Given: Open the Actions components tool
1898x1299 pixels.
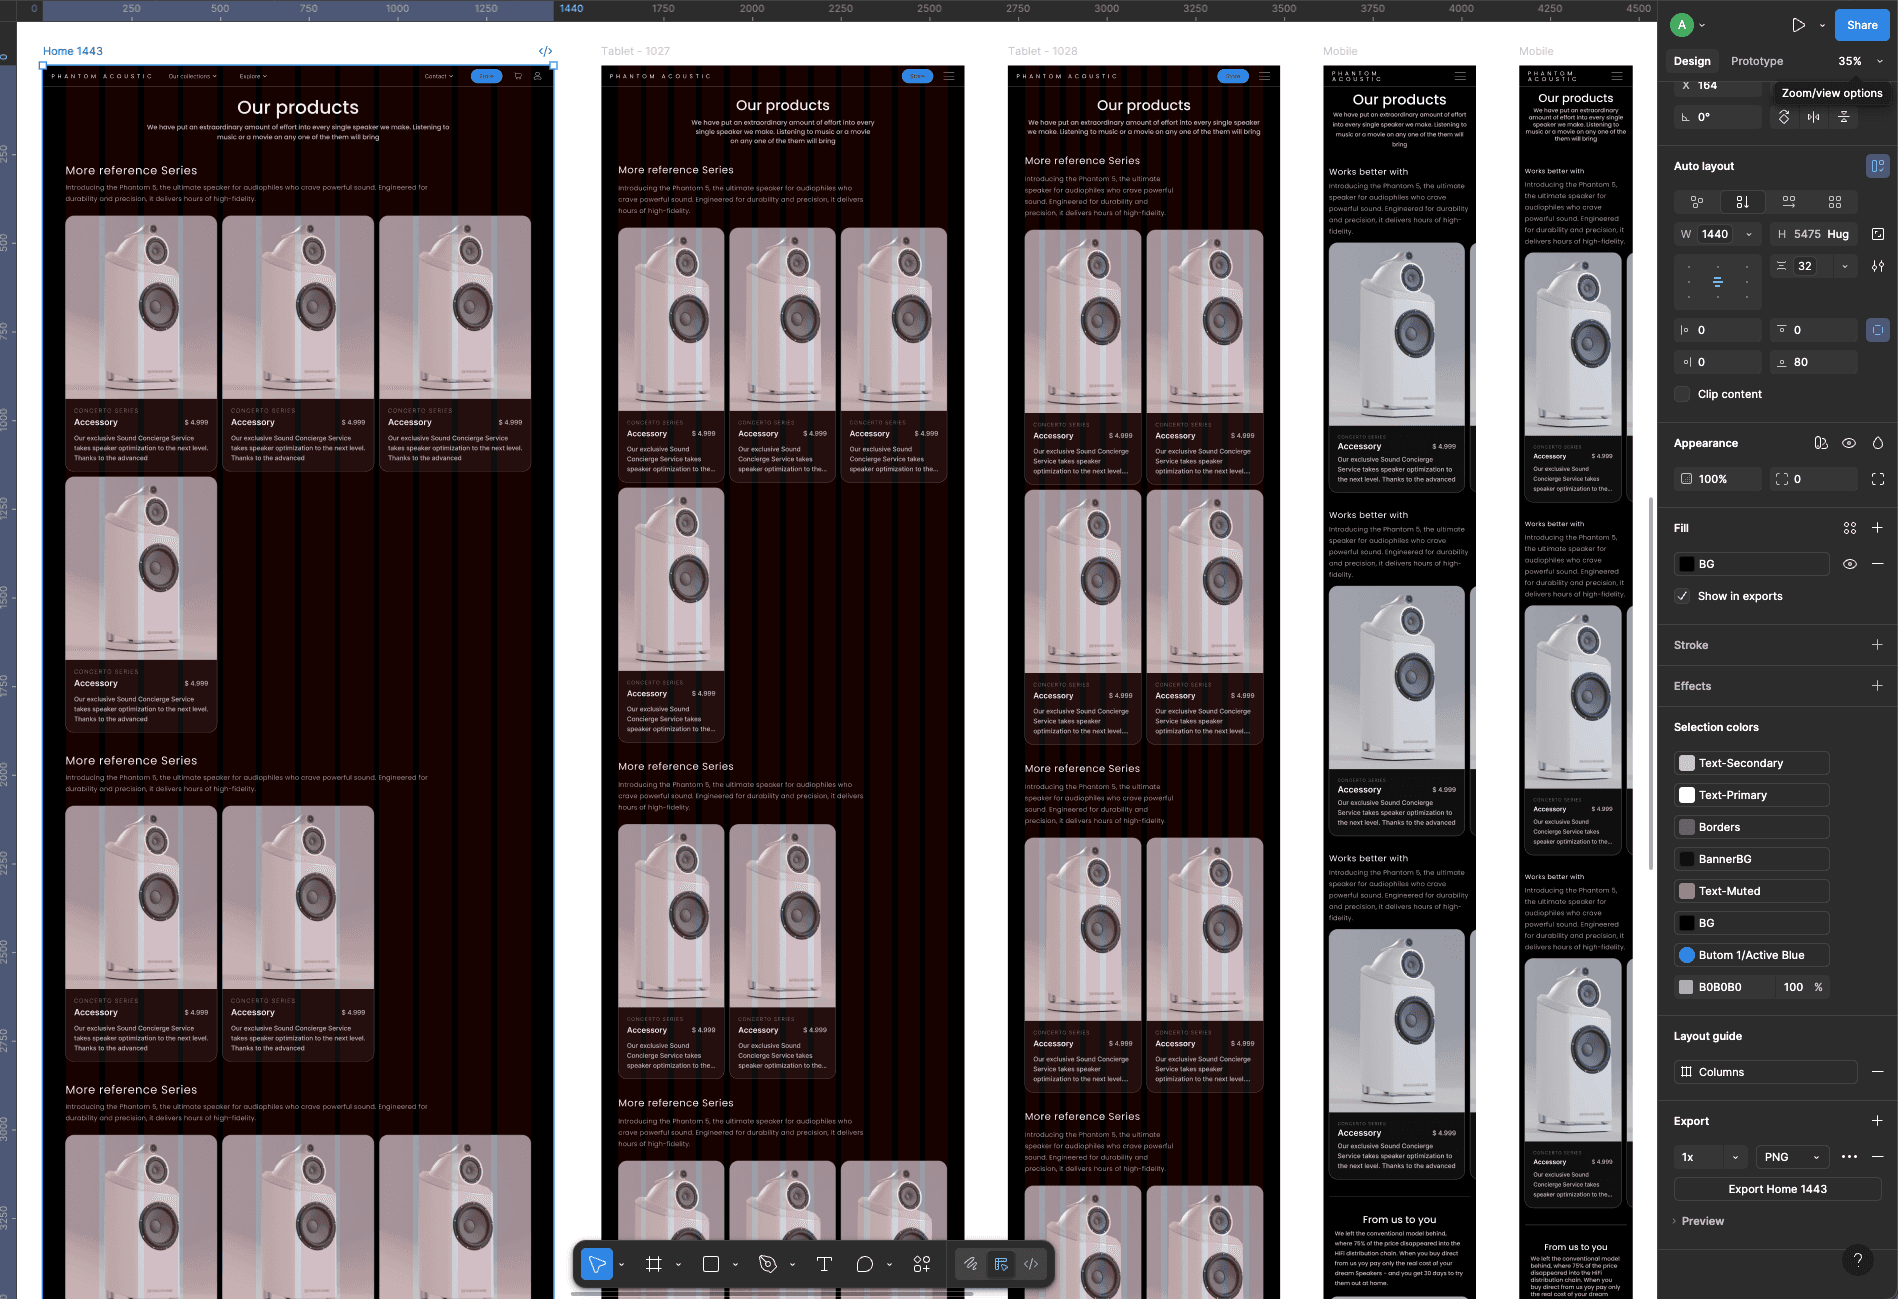Looking at the screenshot, I should [x=922, y=1264].
